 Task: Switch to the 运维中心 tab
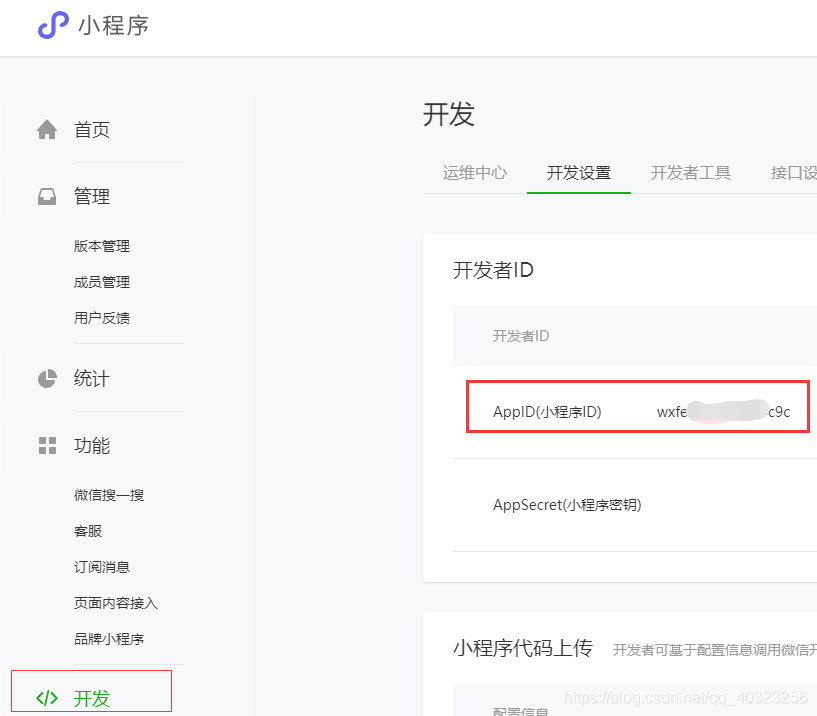pos(473,172)
